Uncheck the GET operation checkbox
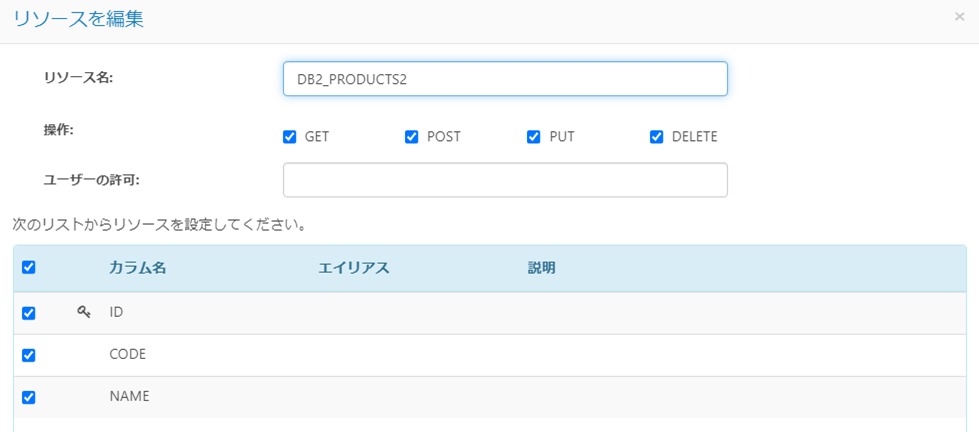 click(x=290, y=137)
